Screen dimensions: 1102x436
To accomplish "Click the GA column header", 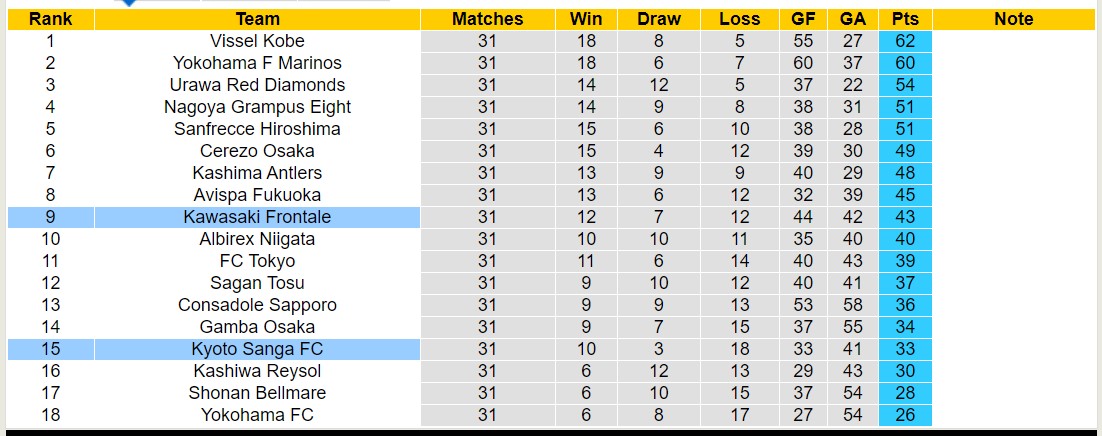I will (x=853, y=19).
